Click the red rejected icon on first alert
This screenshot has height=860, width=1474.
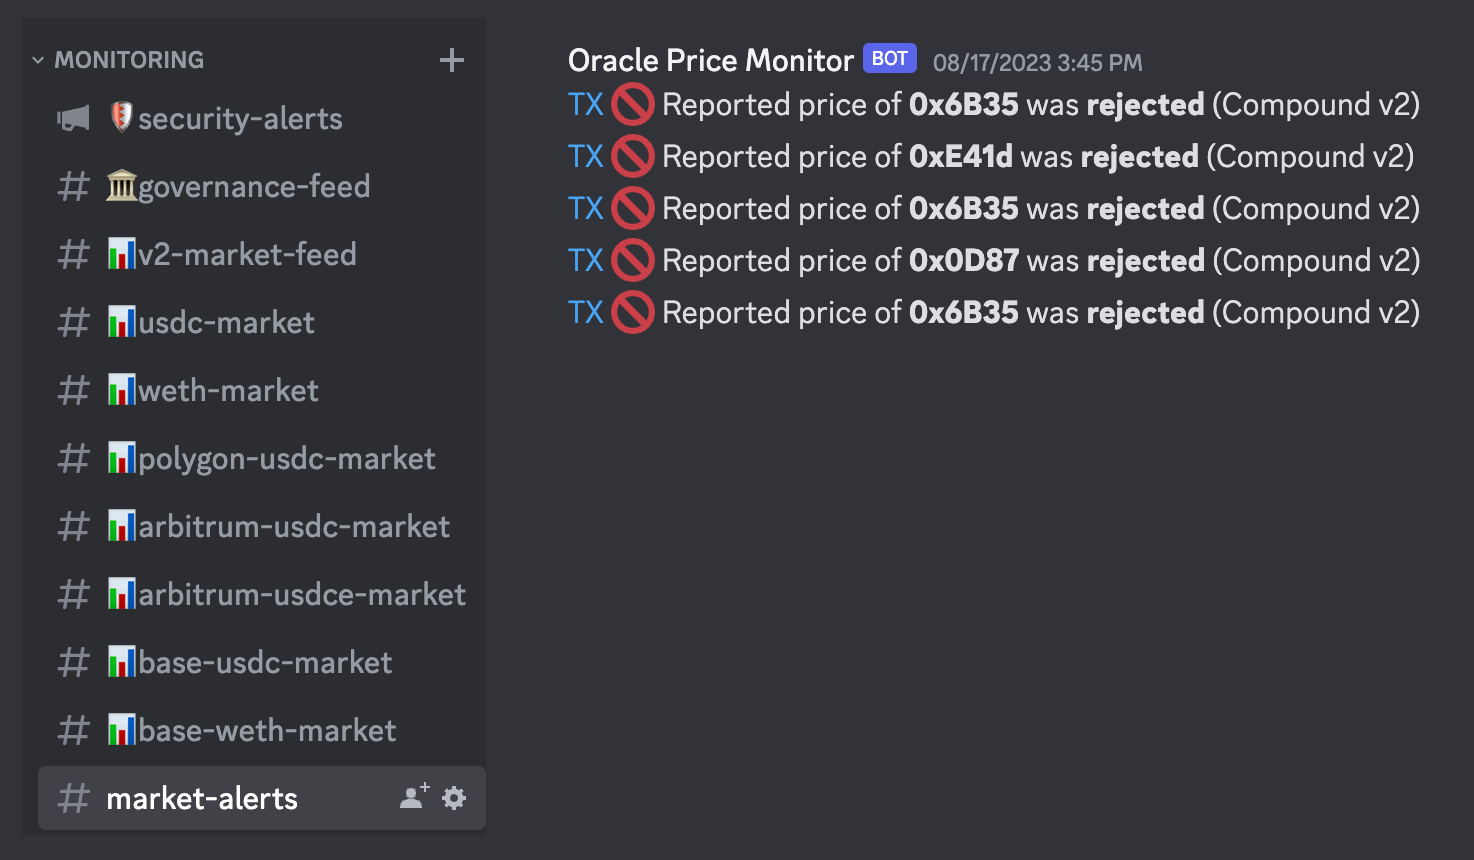click(x=632, y=104)
